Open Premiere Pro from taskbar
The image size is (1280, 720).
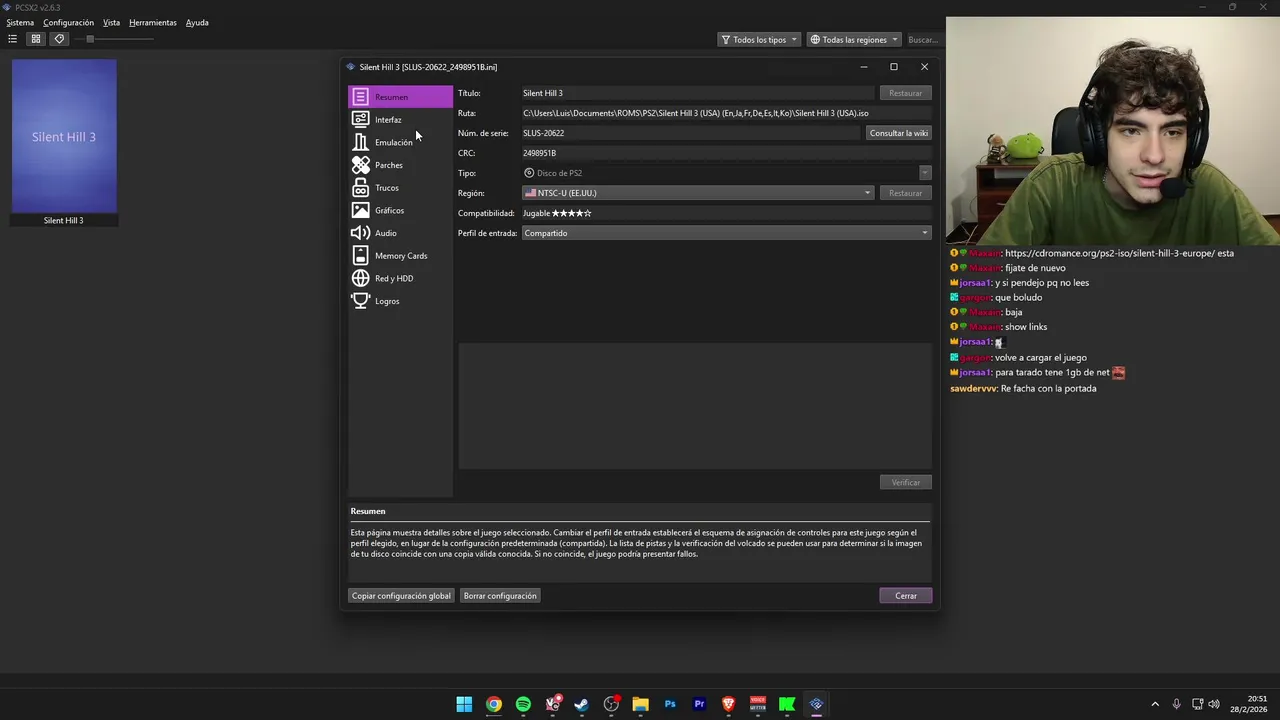pos(699,704)
